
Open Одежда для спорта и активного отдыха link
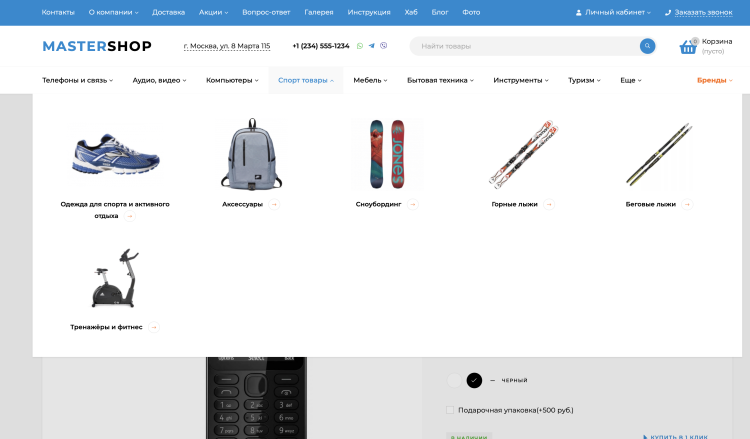[x=115, y=210]
